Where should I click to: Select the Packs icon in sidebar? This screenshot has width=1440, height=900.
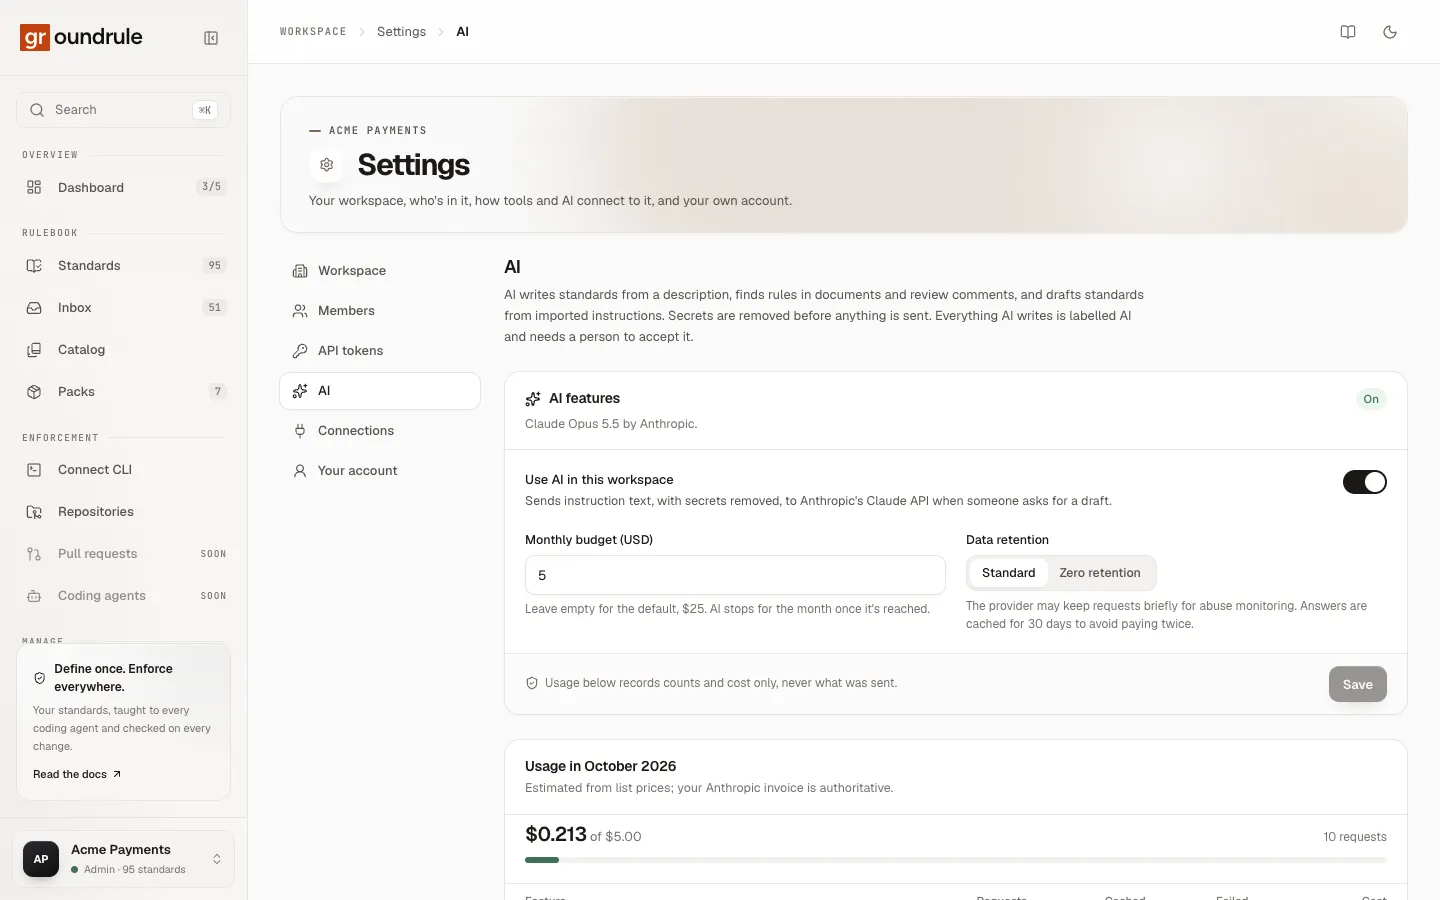point(34,391)
